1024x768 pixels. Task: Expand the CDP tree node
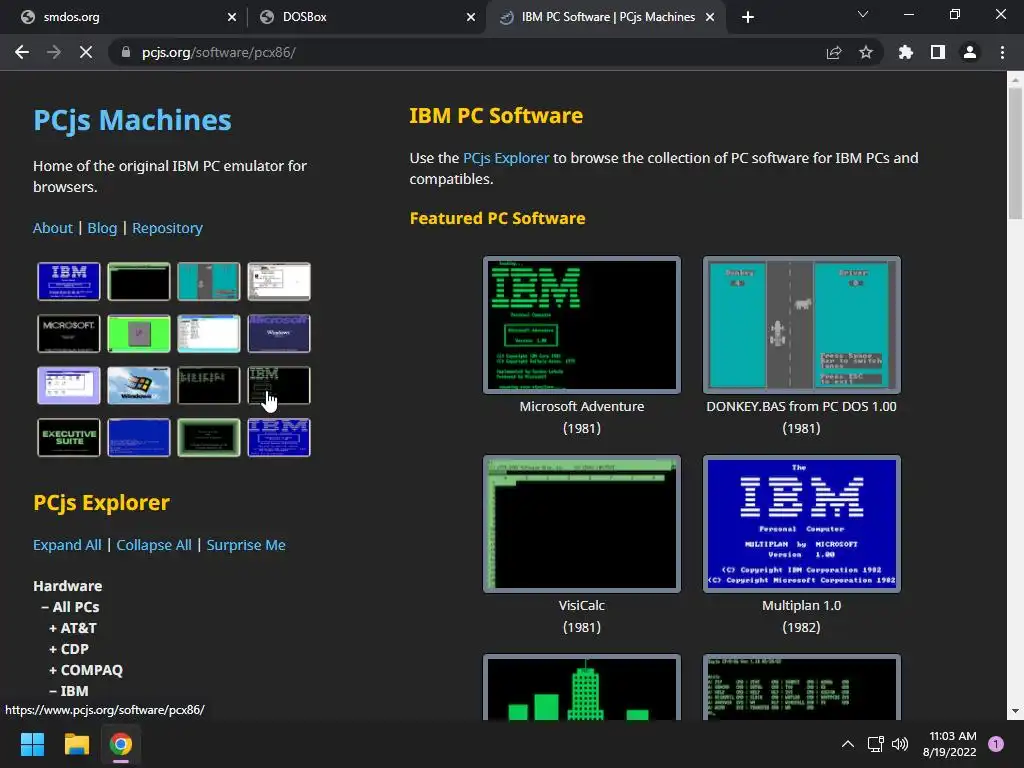(x=69, y=648)
